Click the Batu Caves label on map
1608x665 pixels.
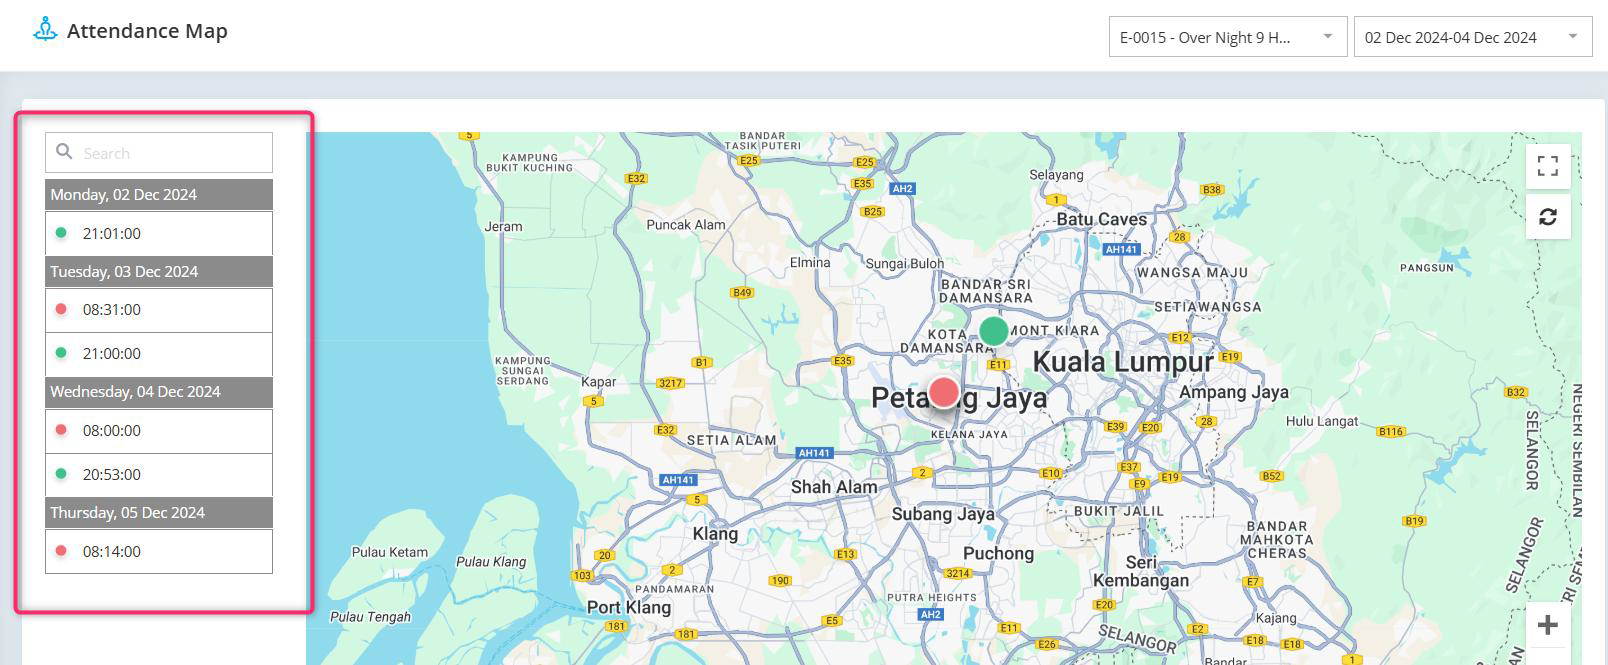(1101, 219)
